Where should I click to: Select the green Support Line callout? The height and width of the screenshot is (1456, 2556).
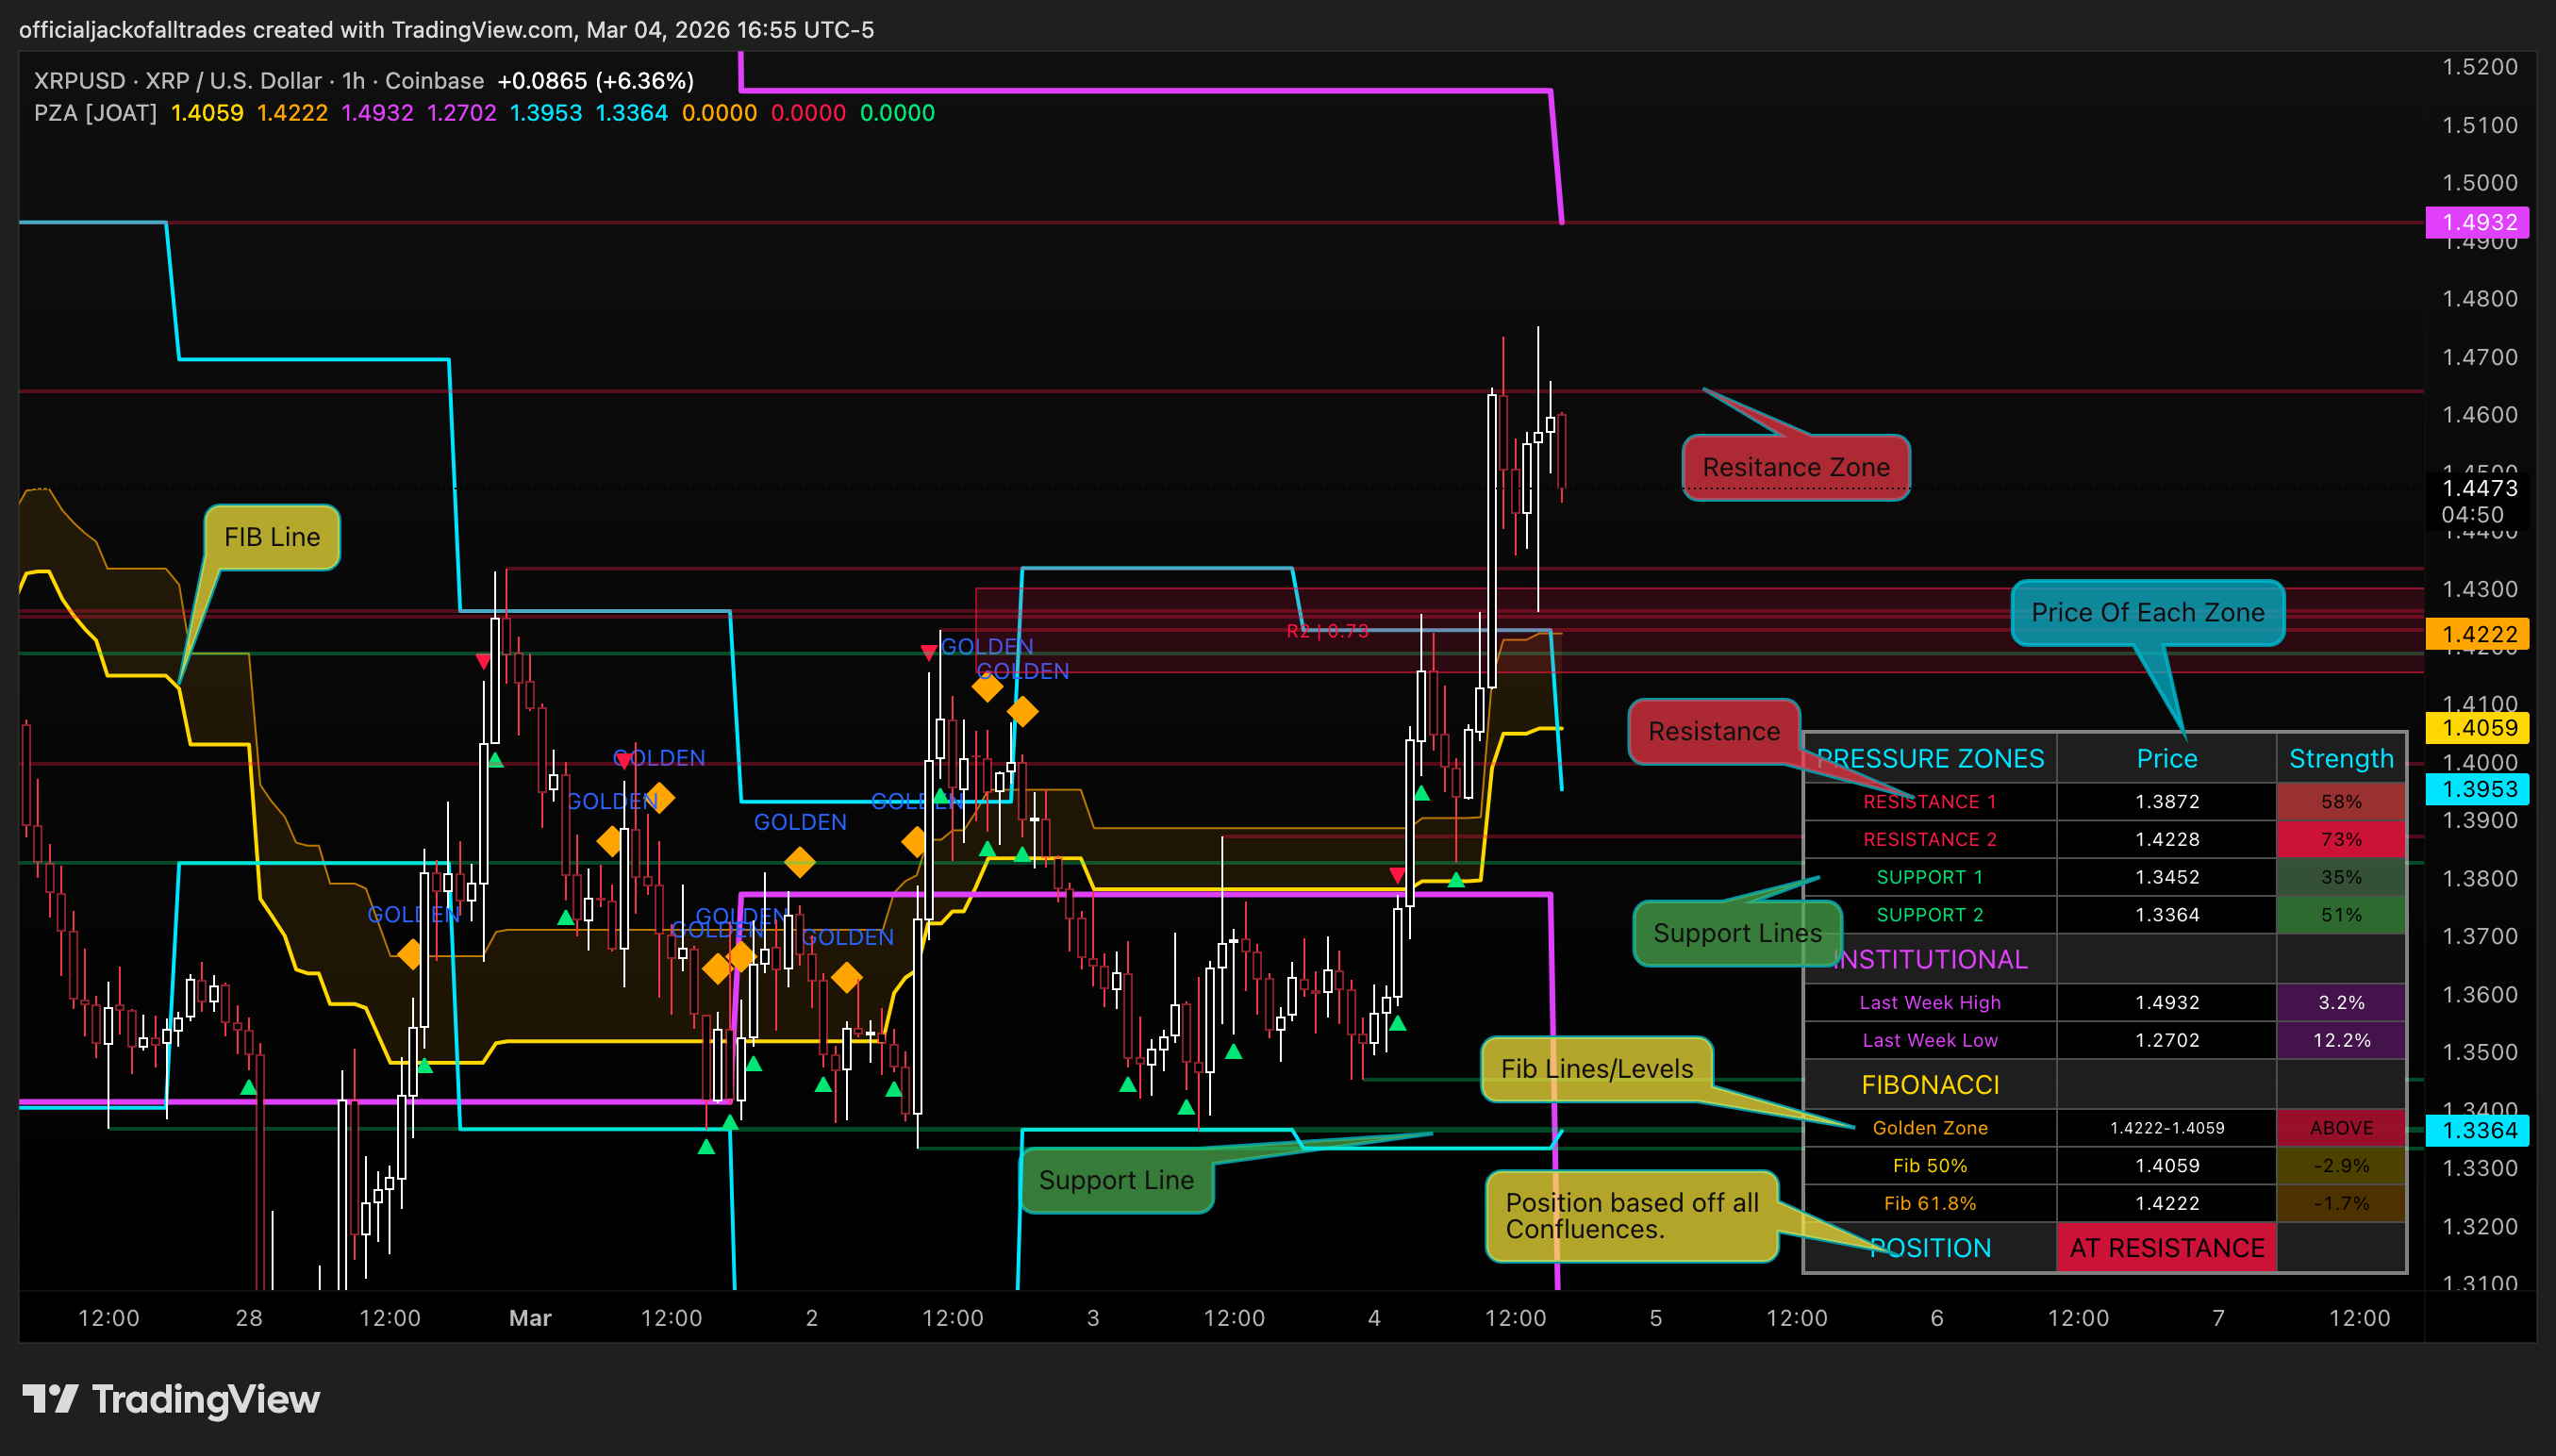click(1116, 1180)
